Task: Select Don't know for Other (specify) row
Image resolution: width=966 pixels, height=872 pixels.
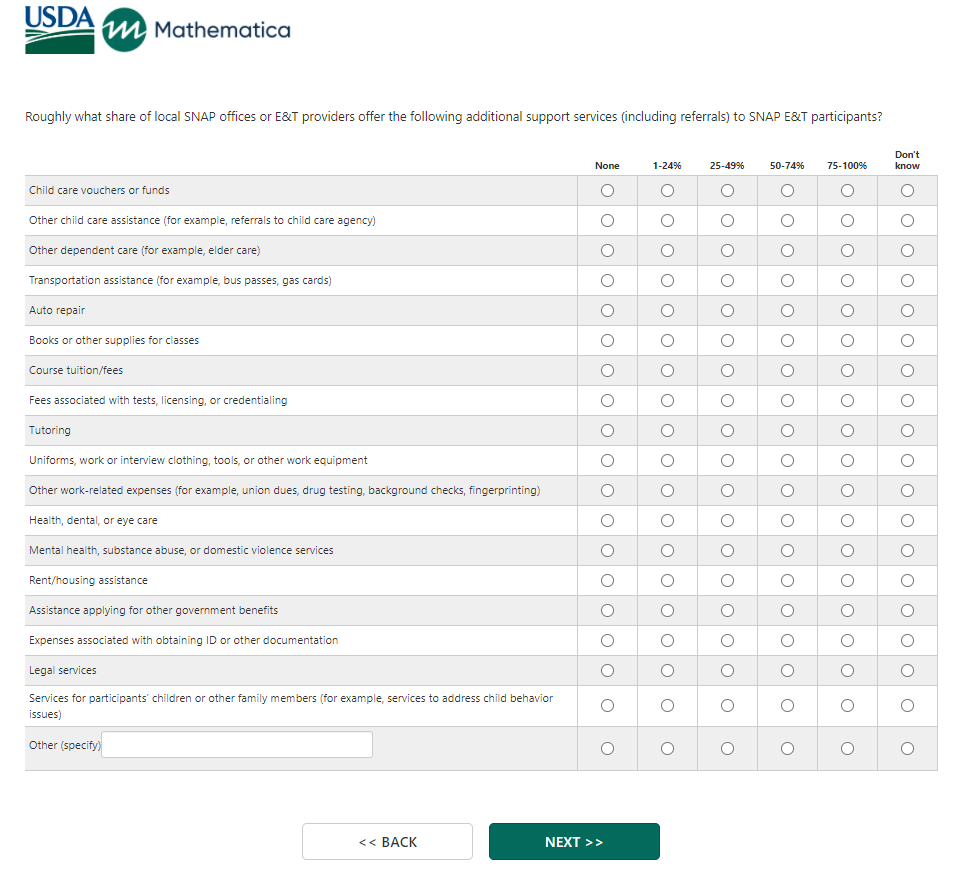Action: point(907,749)
